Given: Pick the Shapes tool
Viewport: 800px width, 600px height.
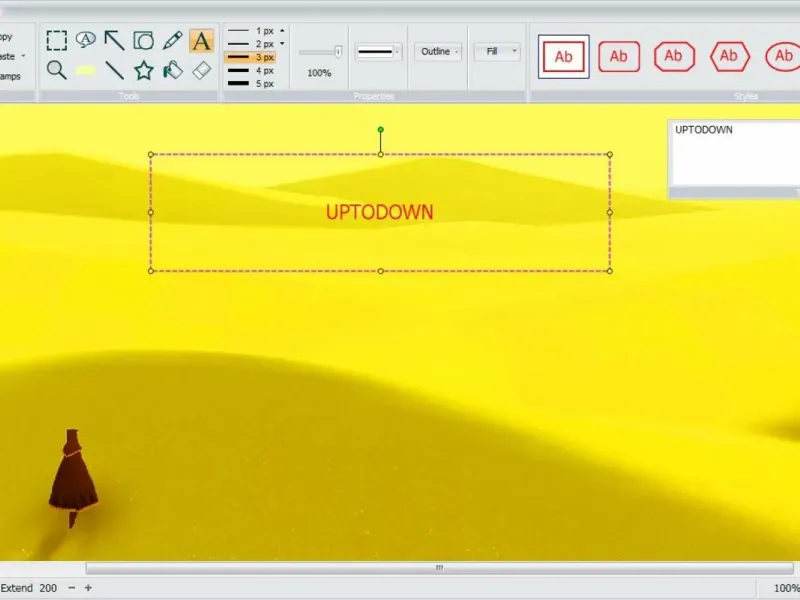Looking at the screenshot, I should click(144, 41).
